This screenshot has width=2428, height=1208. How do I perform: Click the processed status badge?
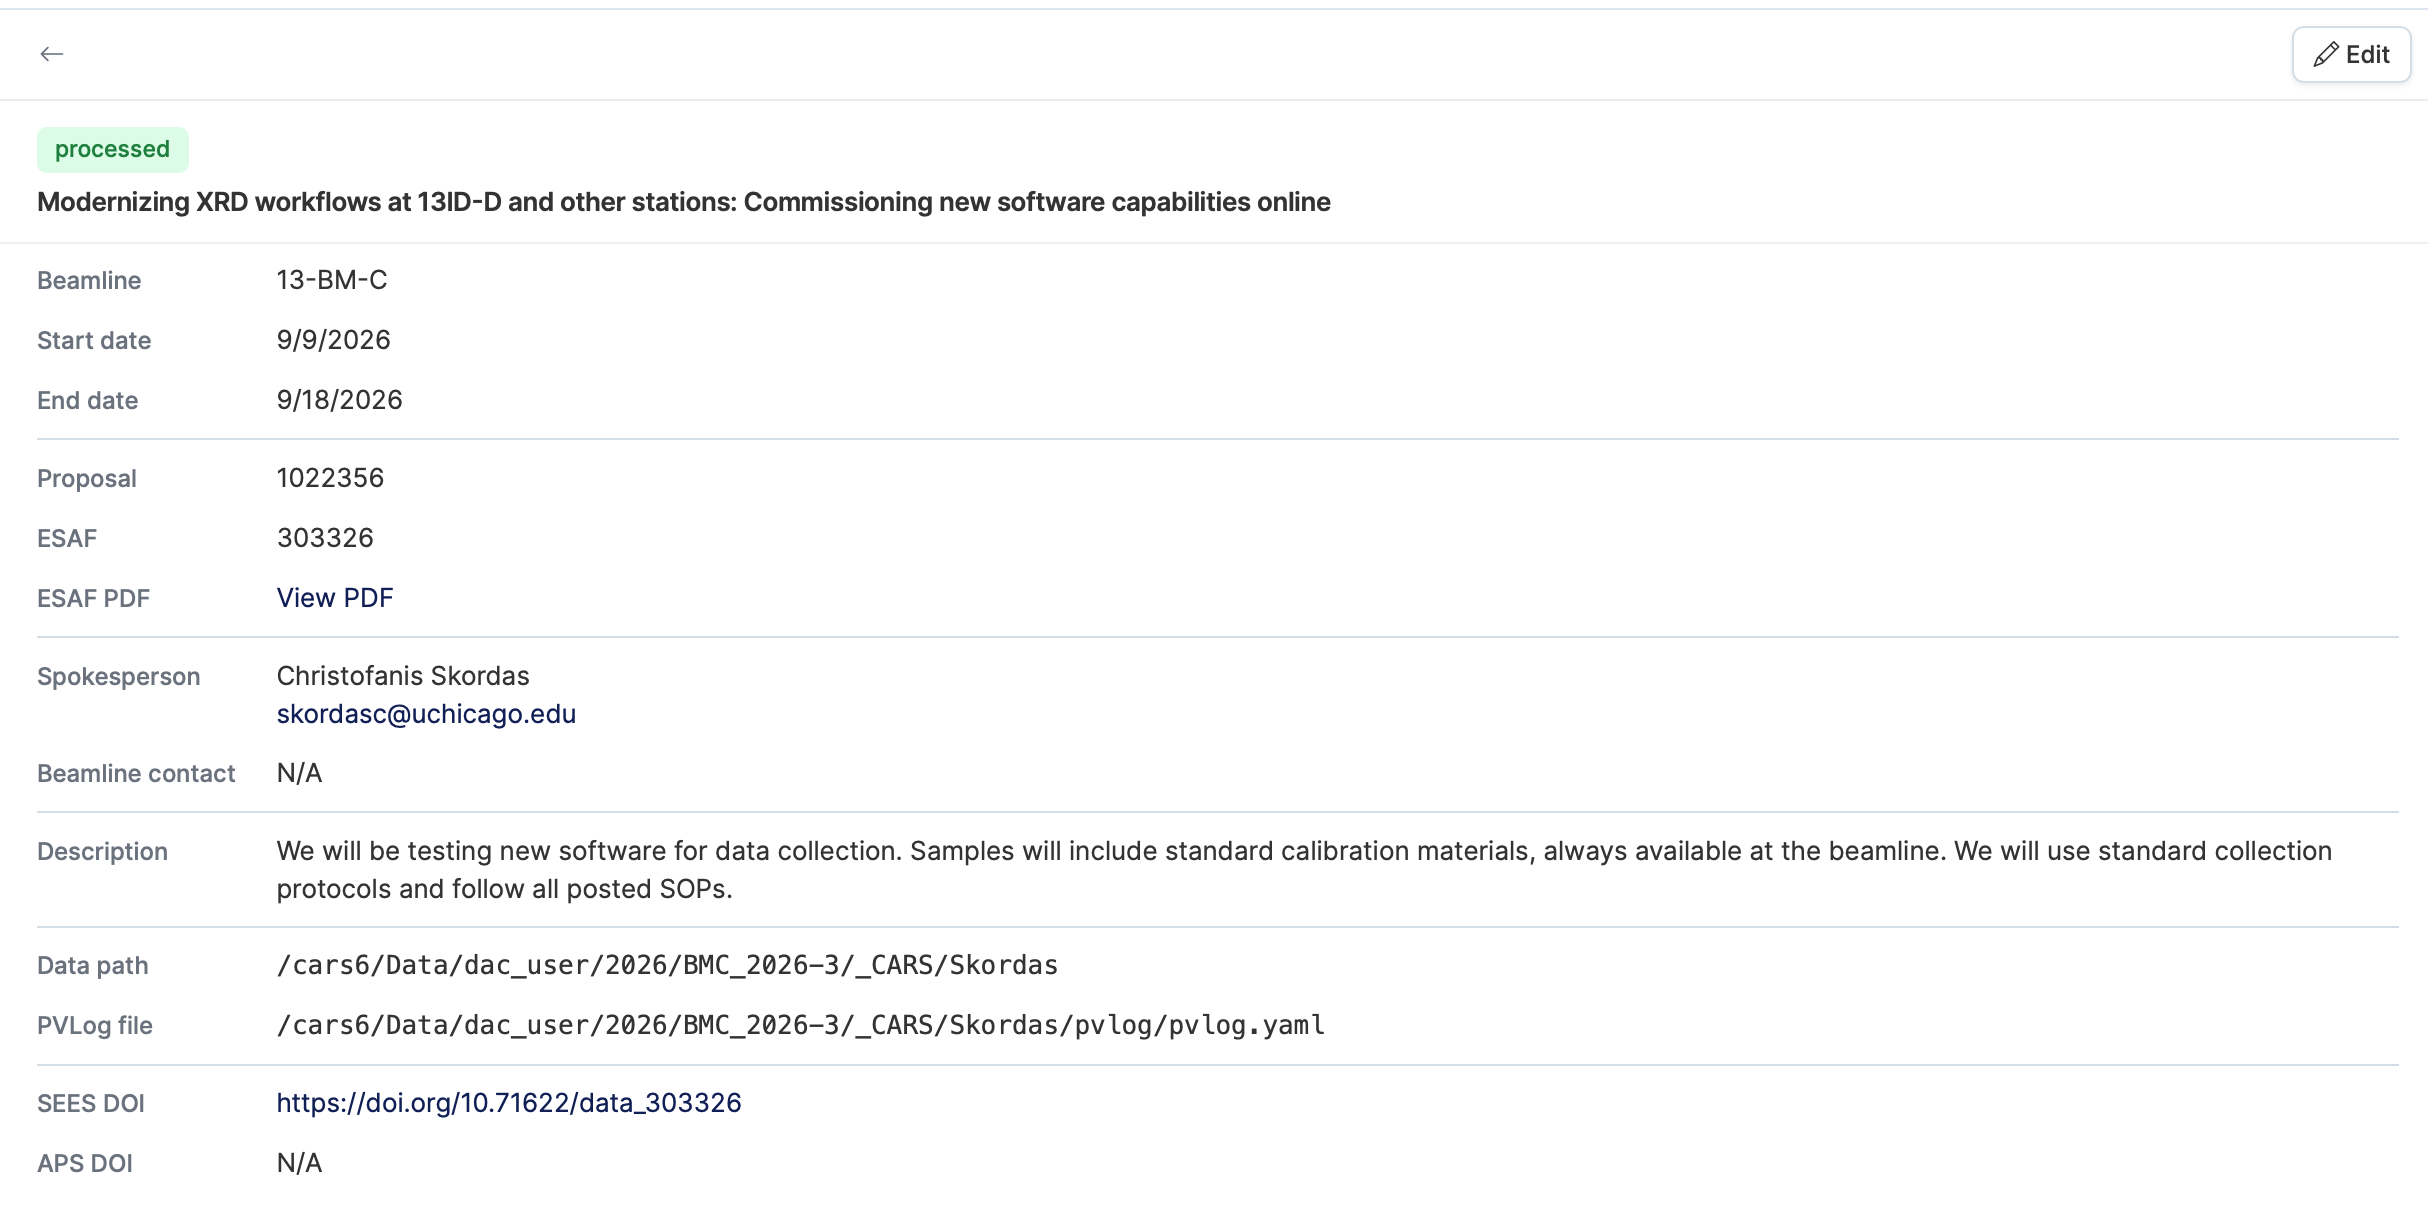coord(113,150)
